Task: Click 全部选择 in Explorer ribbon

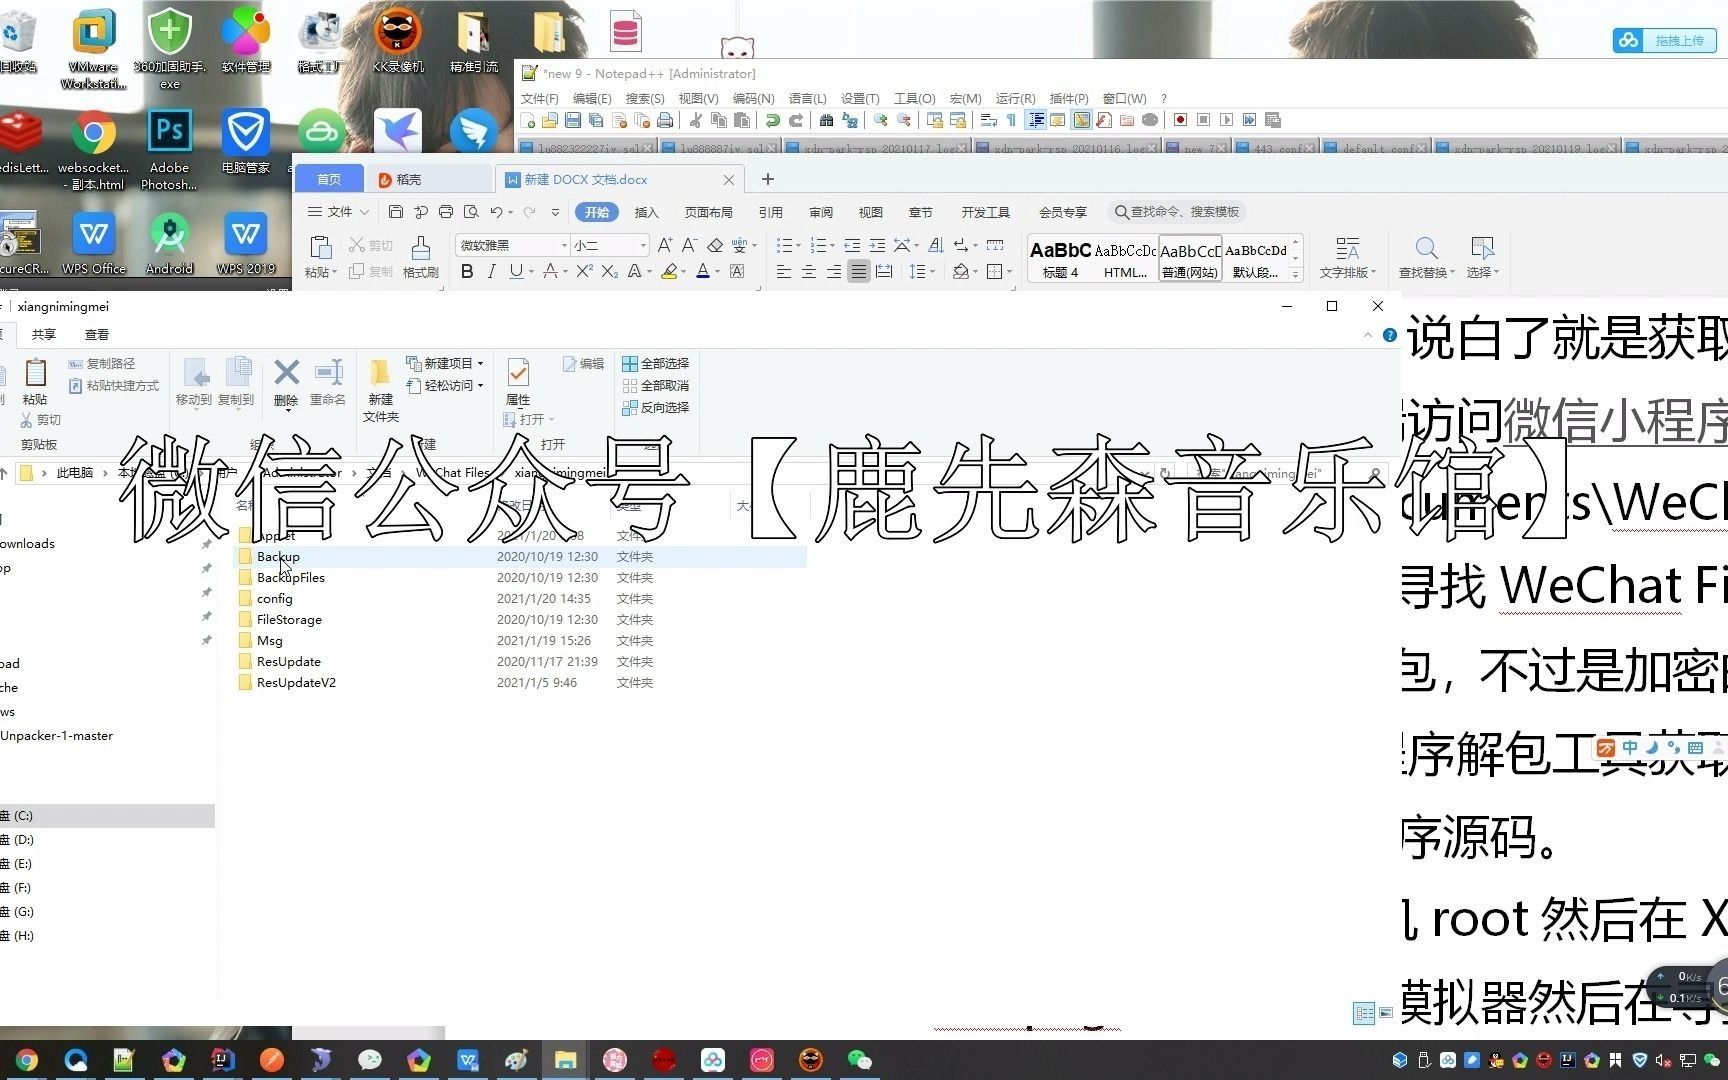Action: (x=656, y=363)
